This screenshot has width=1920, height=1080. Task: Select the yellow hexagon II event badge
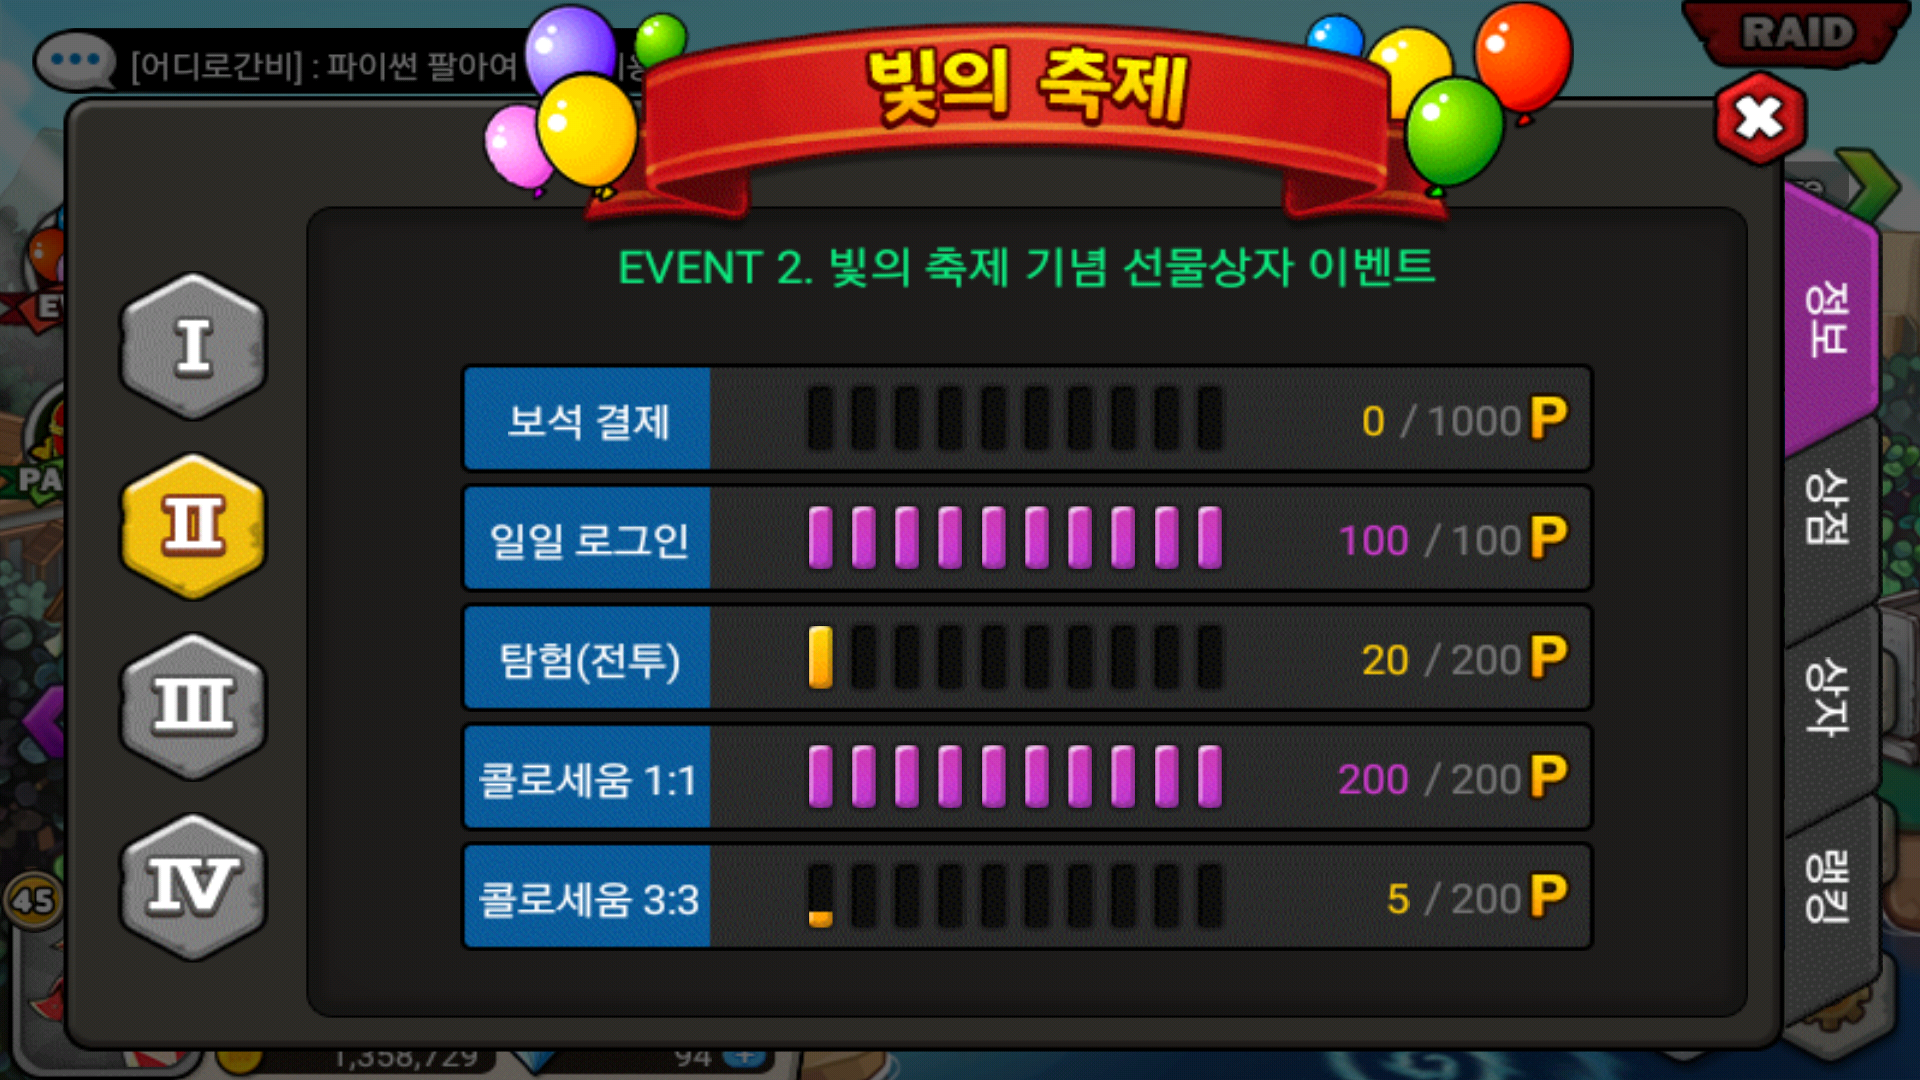(193, 526)
